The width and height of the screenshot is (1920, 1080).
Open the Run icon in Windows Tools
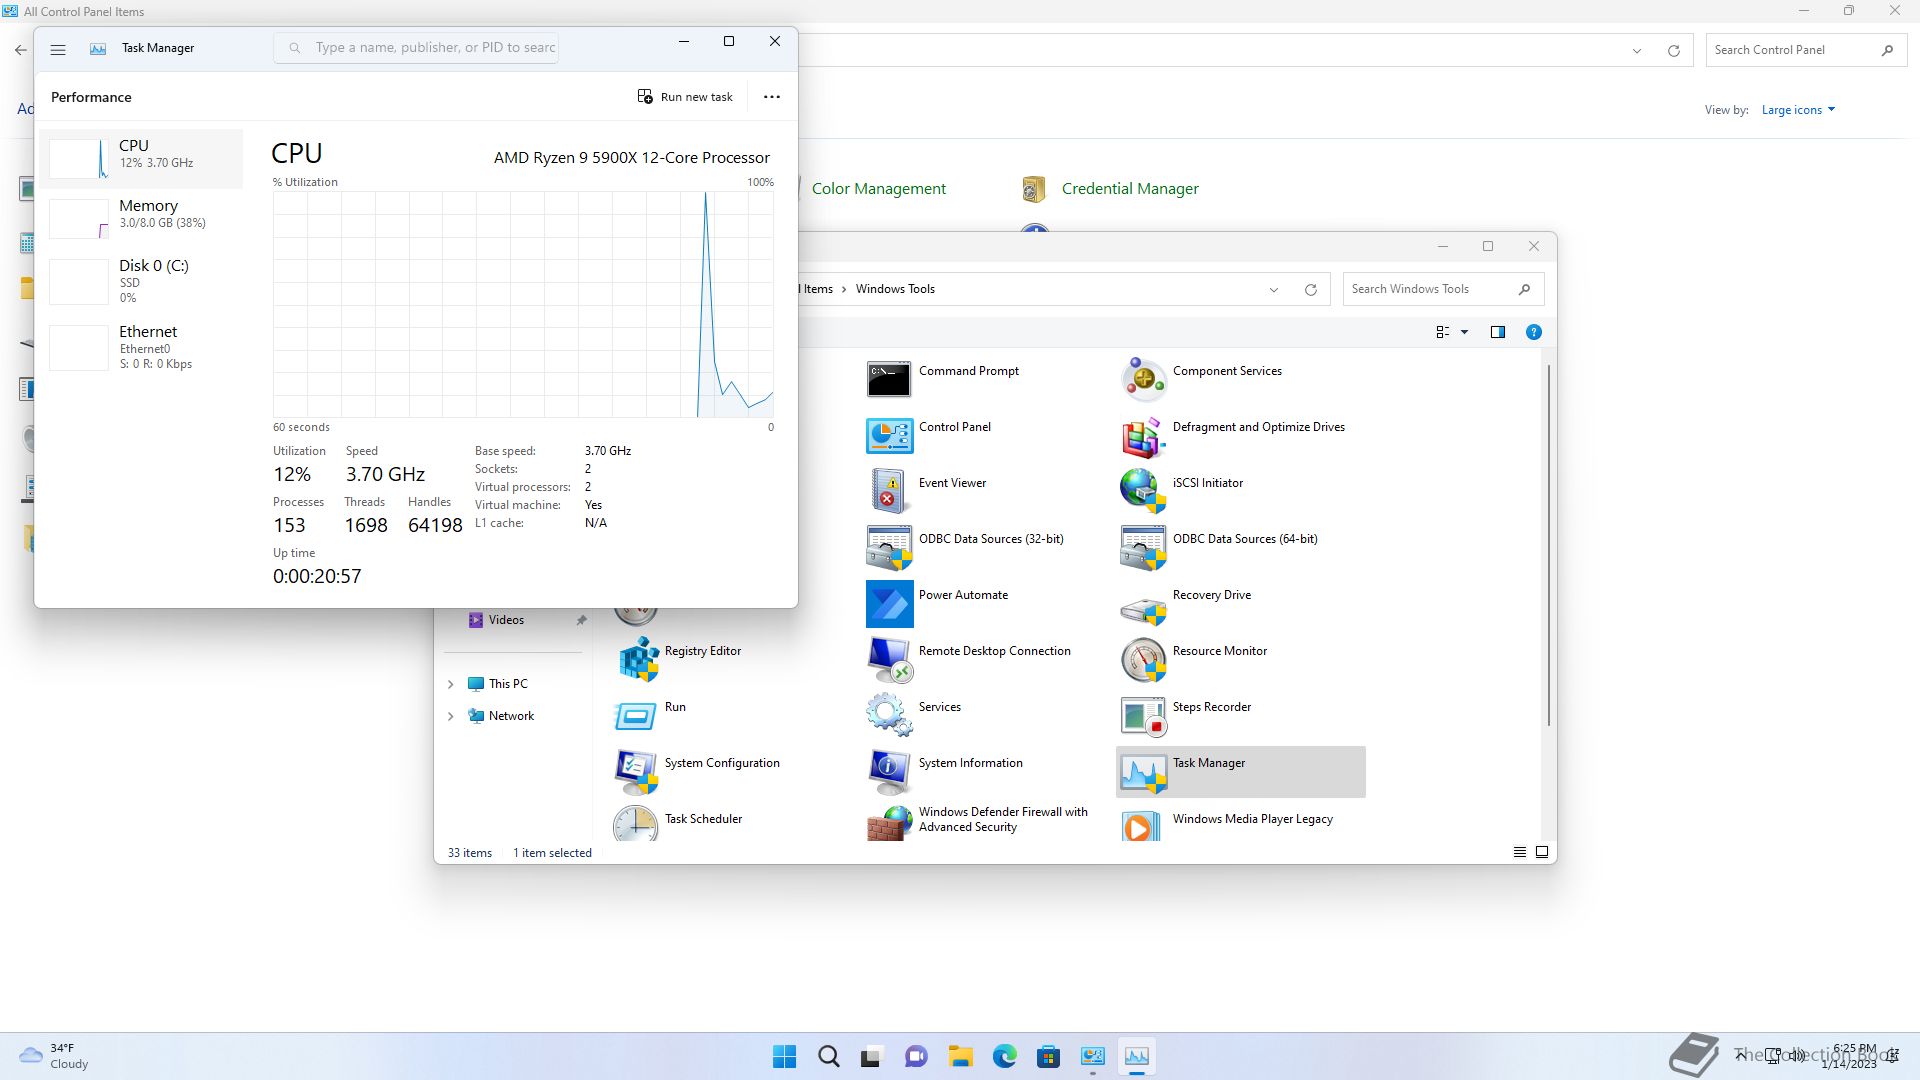(x=635, y=716)
